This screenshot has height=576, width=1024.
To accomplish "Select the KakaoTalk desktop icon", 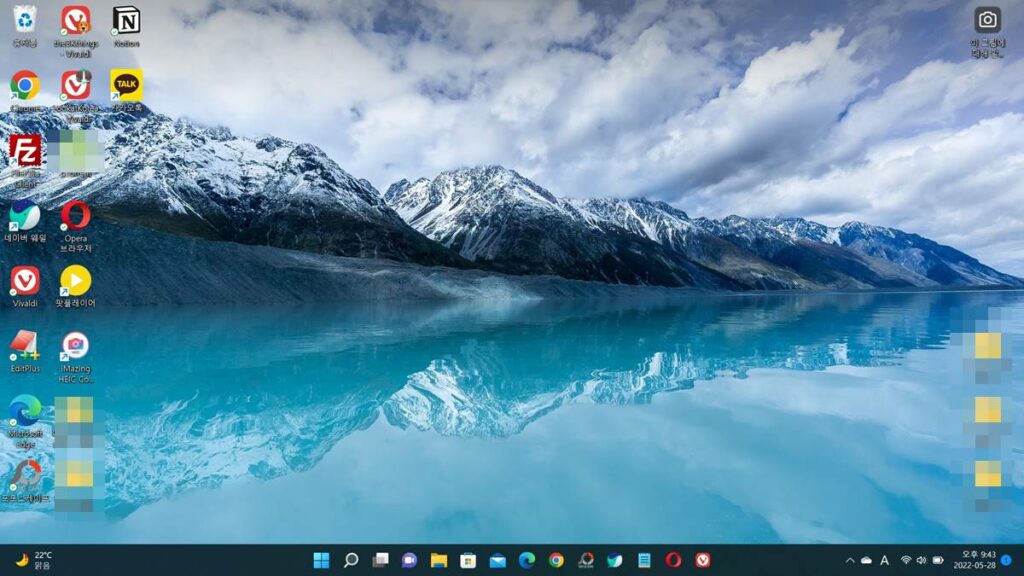I will [x=126, y=86].
